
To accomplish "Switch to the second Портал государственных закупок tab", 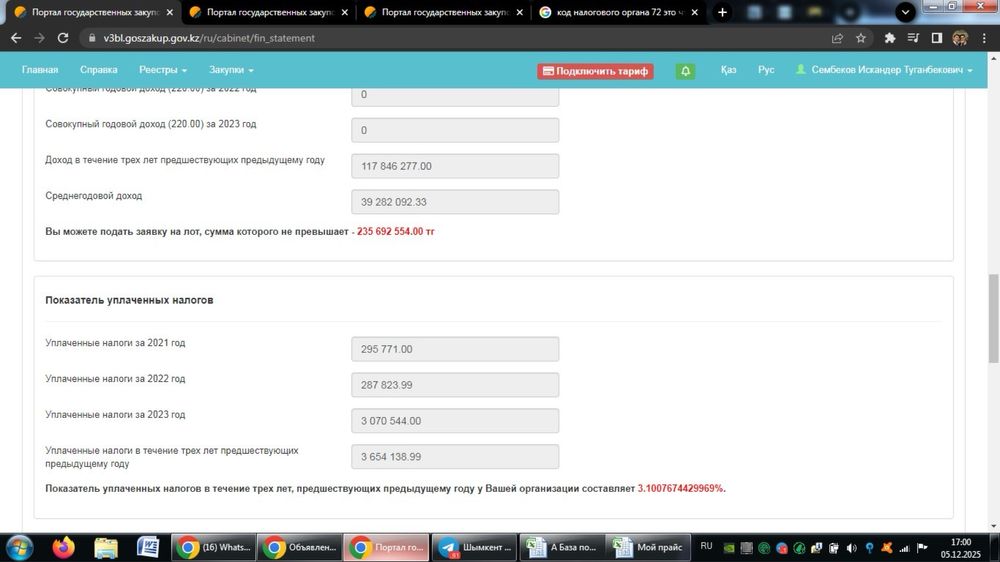I will (x=268, y=12).
